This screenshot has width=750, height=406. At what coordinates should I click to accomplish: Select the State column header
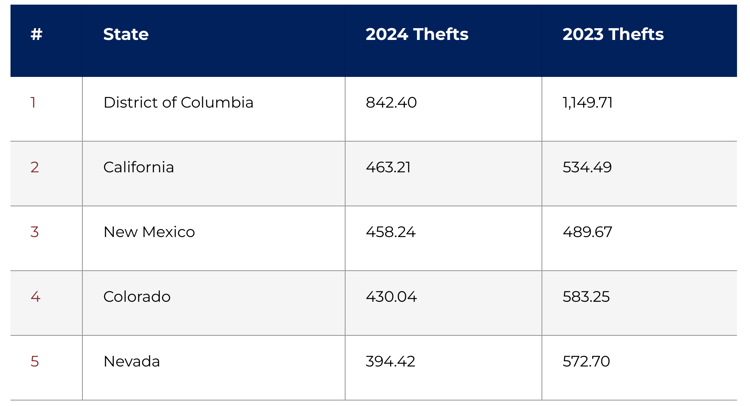click(126, 35)
